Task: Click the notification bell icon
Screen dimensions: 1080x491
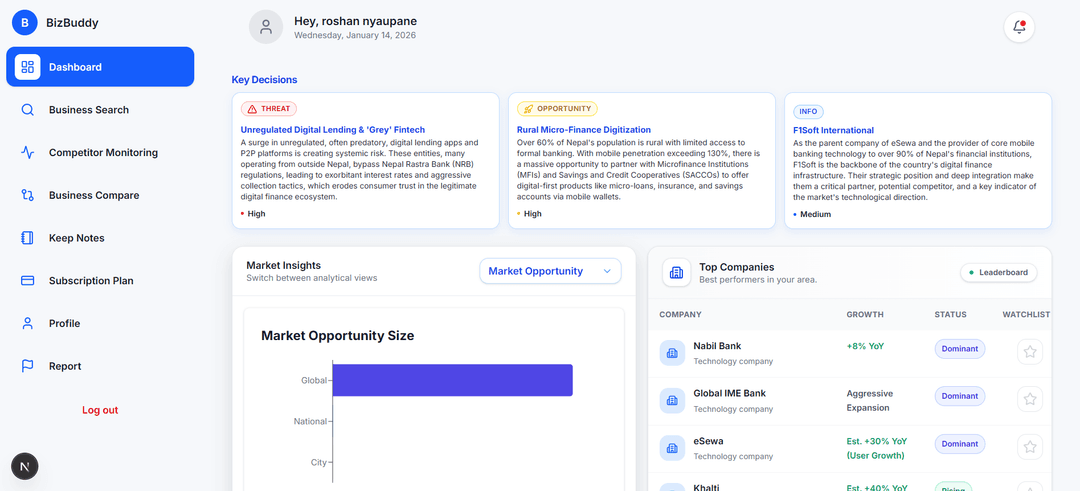Action: 1019,27
